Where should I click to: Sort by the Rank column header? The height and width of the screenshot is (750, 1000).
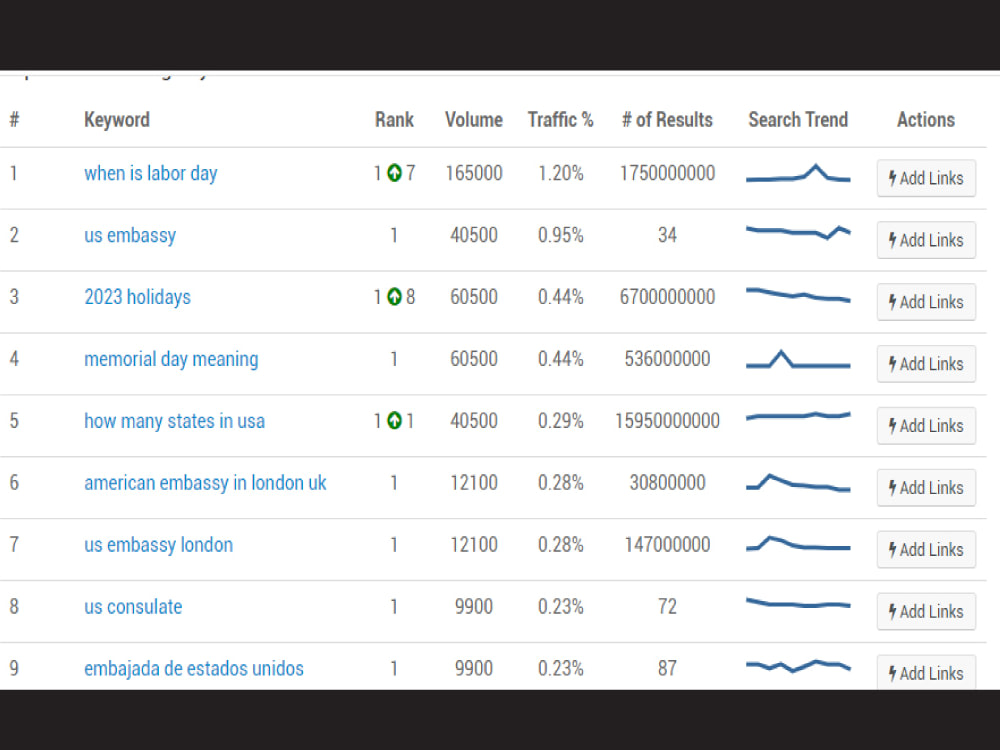394,120
